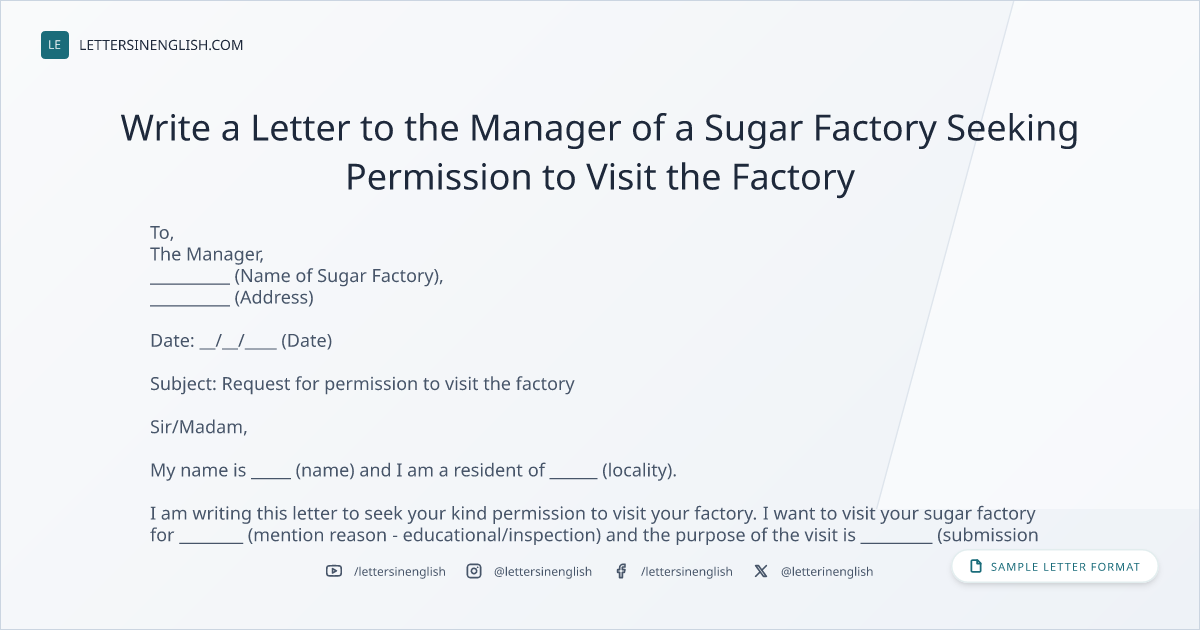The height and width of the screenshot is (630, 1200).
Task: Click the Facebook icon in footer
Action: point(621,571)
